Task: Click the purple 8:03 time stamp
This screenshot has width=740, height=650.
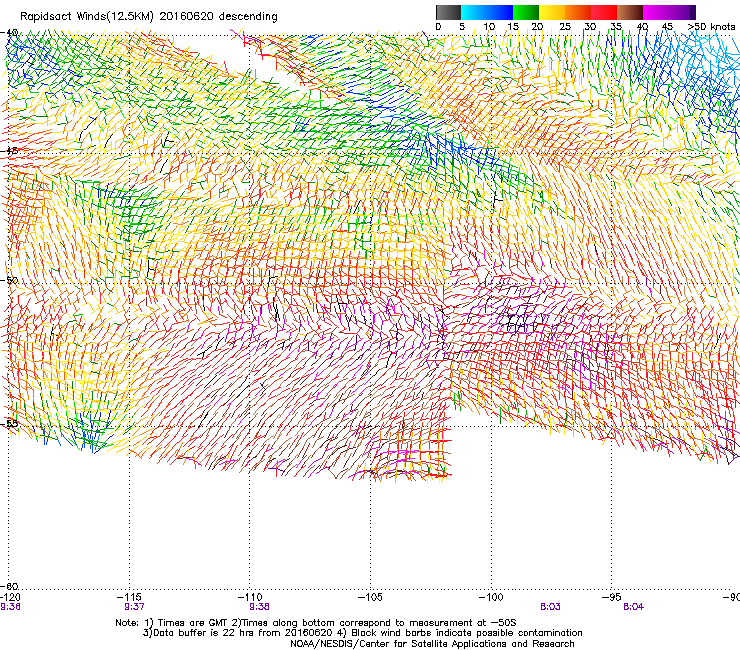Action: tap(550, 607)
